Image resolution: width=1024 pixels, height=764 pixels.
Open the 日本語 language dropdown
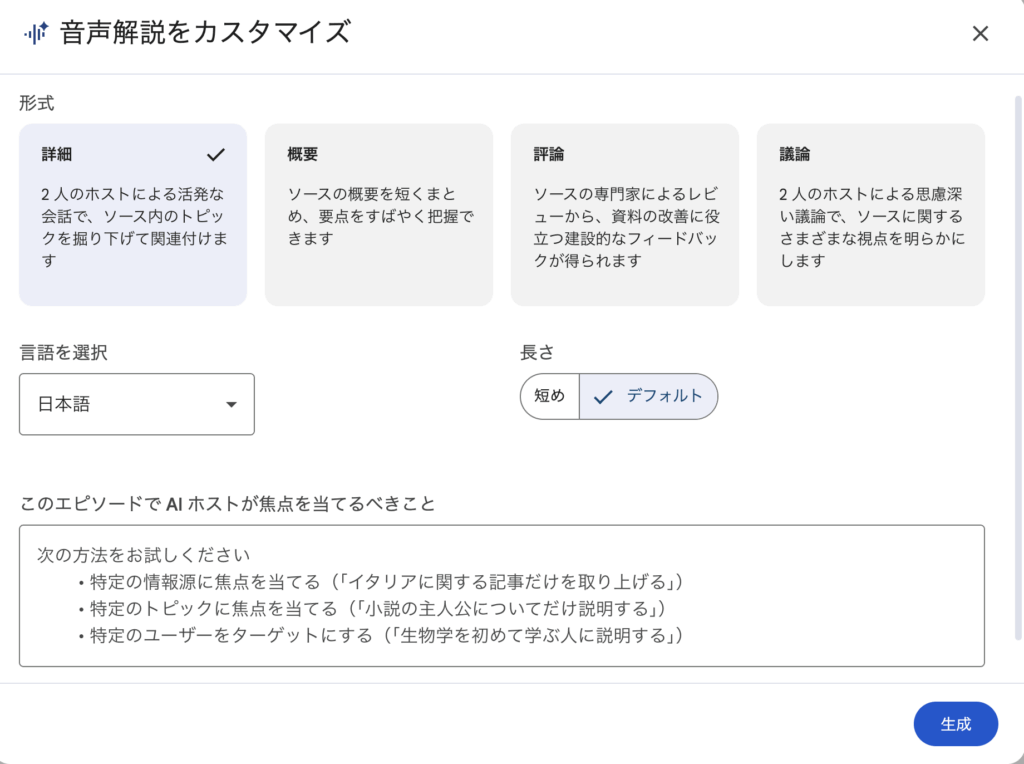point(136,404)
